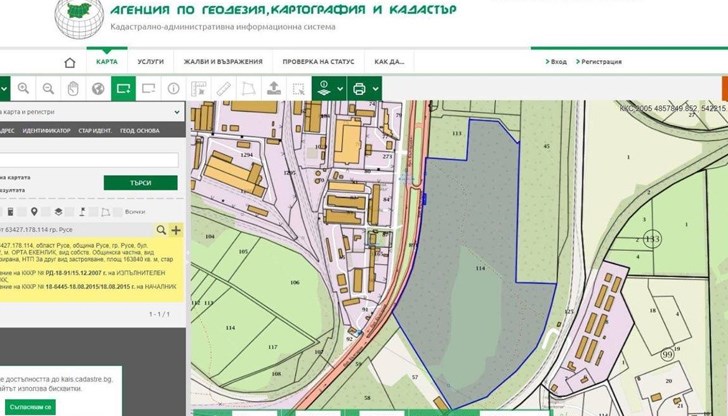Click the globe full extent icon
The width and height of the screenshot is (728, 416).
click(x=98, y=88)
